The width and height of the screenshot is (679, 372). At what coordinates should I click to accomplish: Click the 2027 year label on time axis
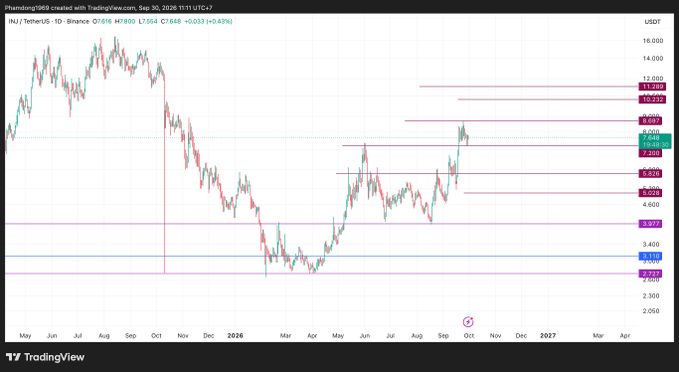pyautogui.click(x=548, y=336)
